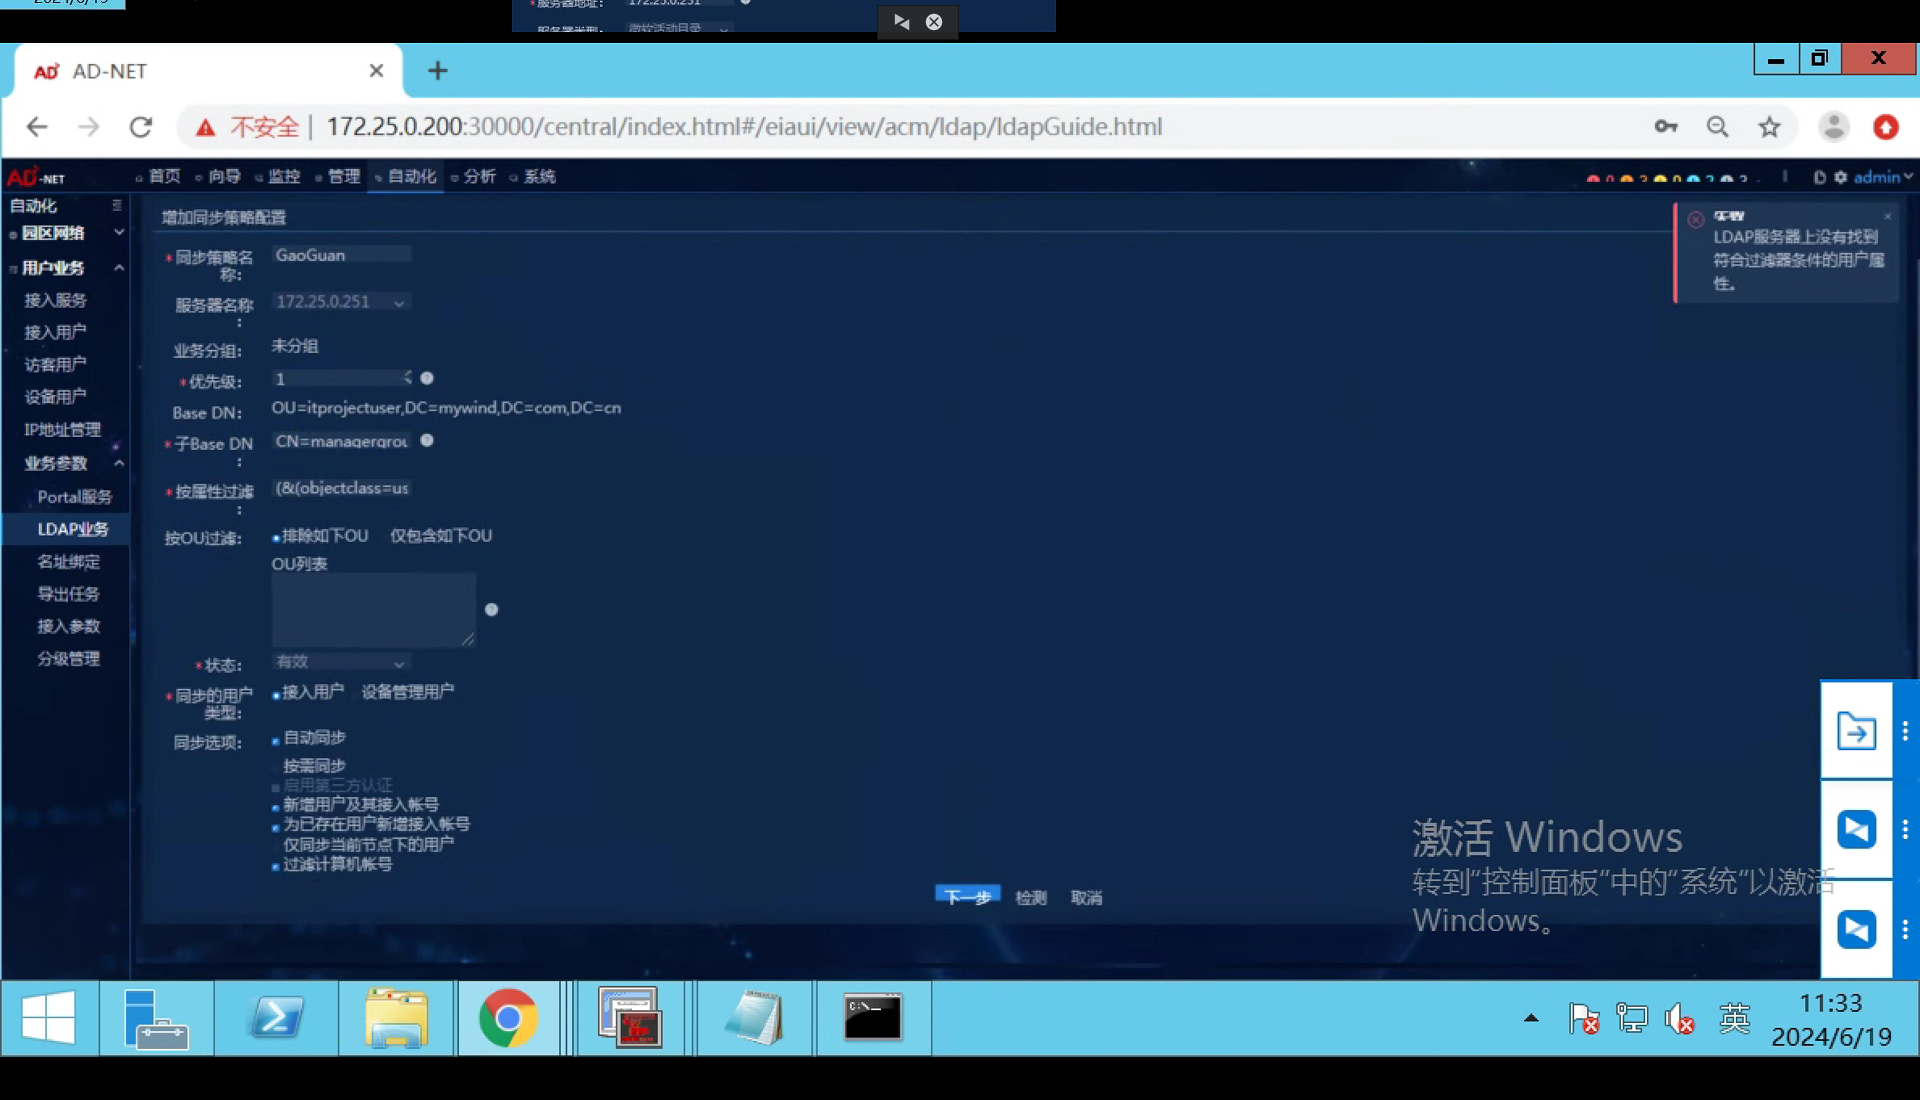Open the 监控 top menu
The width and height of the screenshot is (1920, 1100).
click(x=283, y=177)
